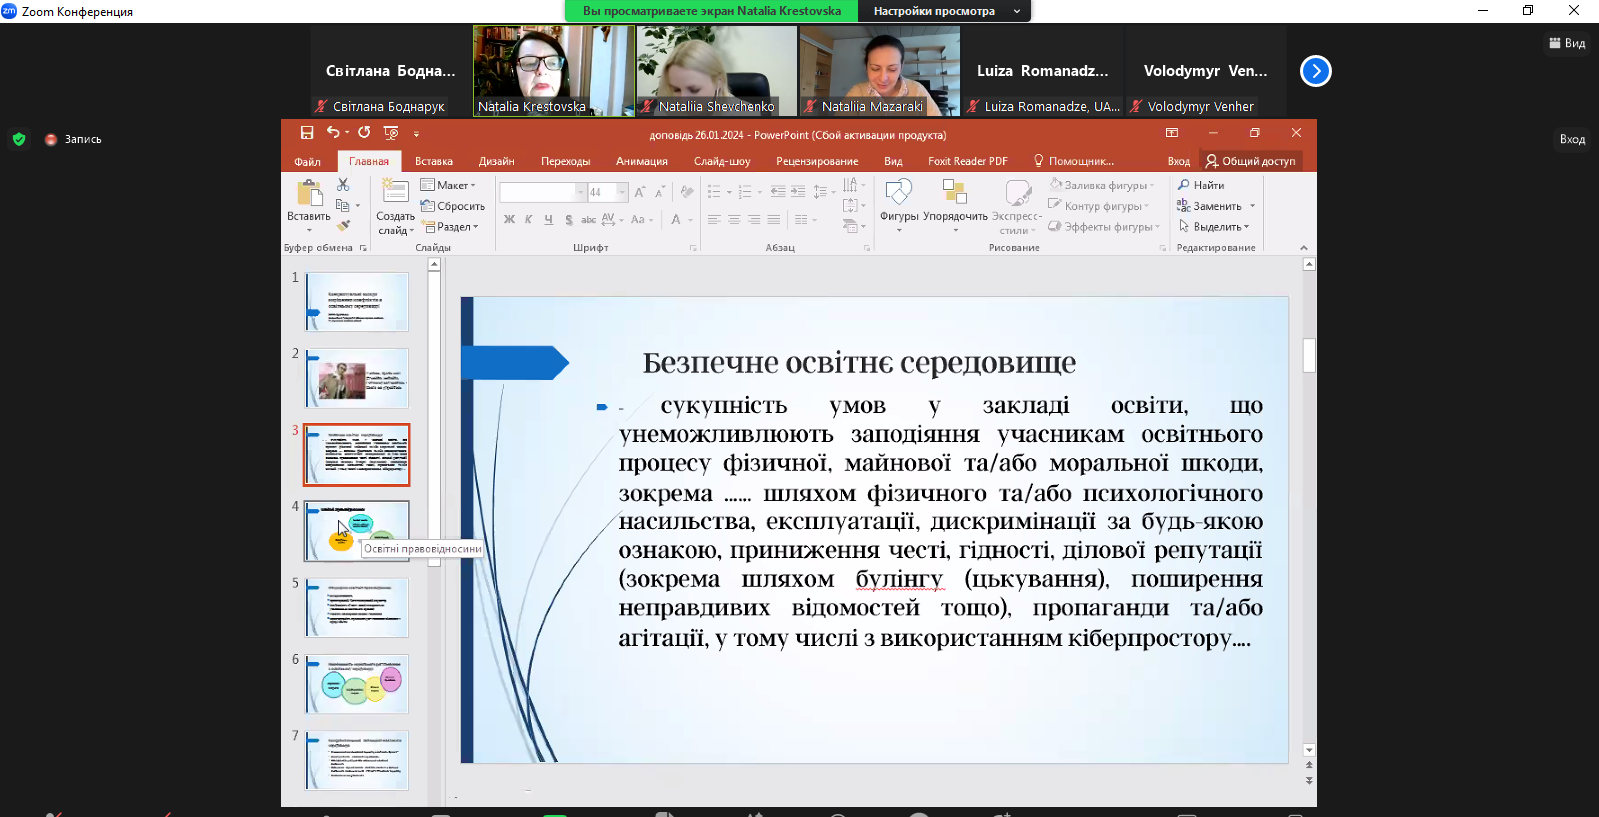The height and width of the screenshot is (817, 1599).
Task: Switch to the Дизайн tab
Action: point(497,161)
